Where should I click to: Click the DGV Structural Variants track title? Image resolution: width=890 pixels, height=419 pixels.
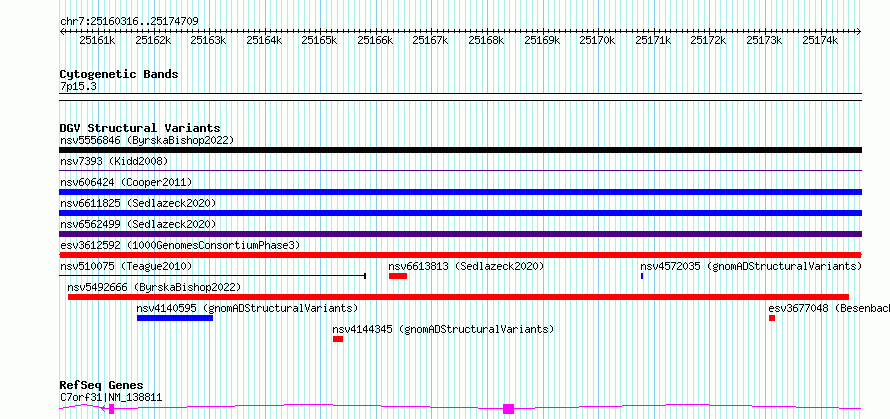coord(140,128)
